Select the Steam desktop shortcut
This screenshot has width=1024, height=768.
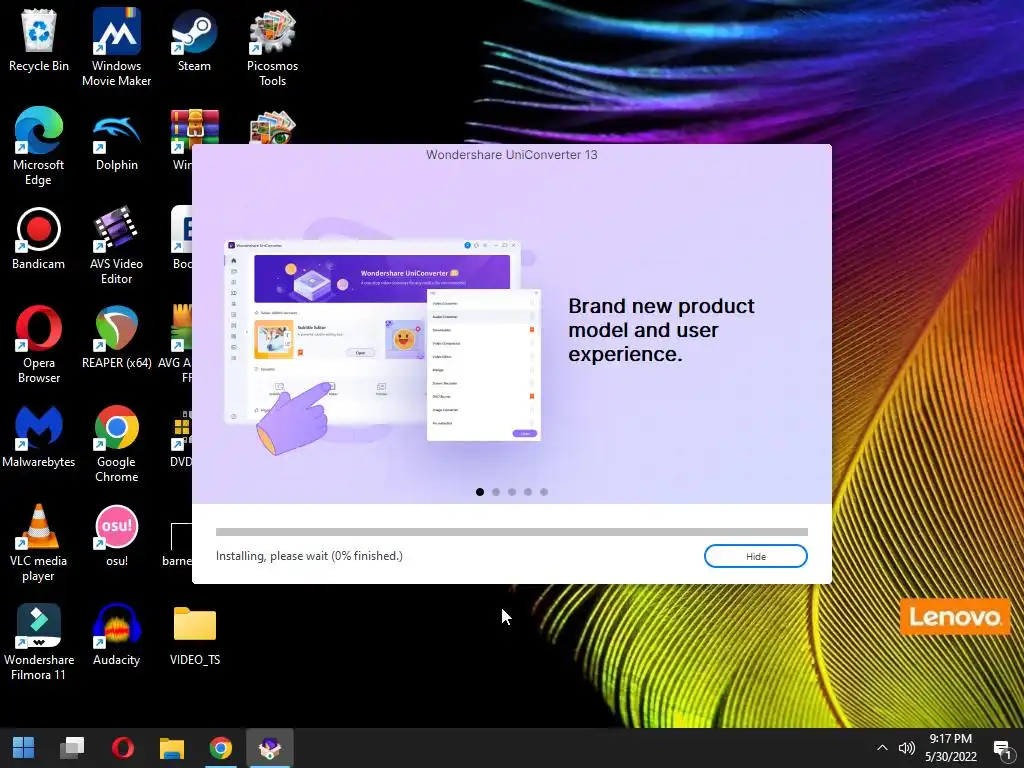(194, 40)
